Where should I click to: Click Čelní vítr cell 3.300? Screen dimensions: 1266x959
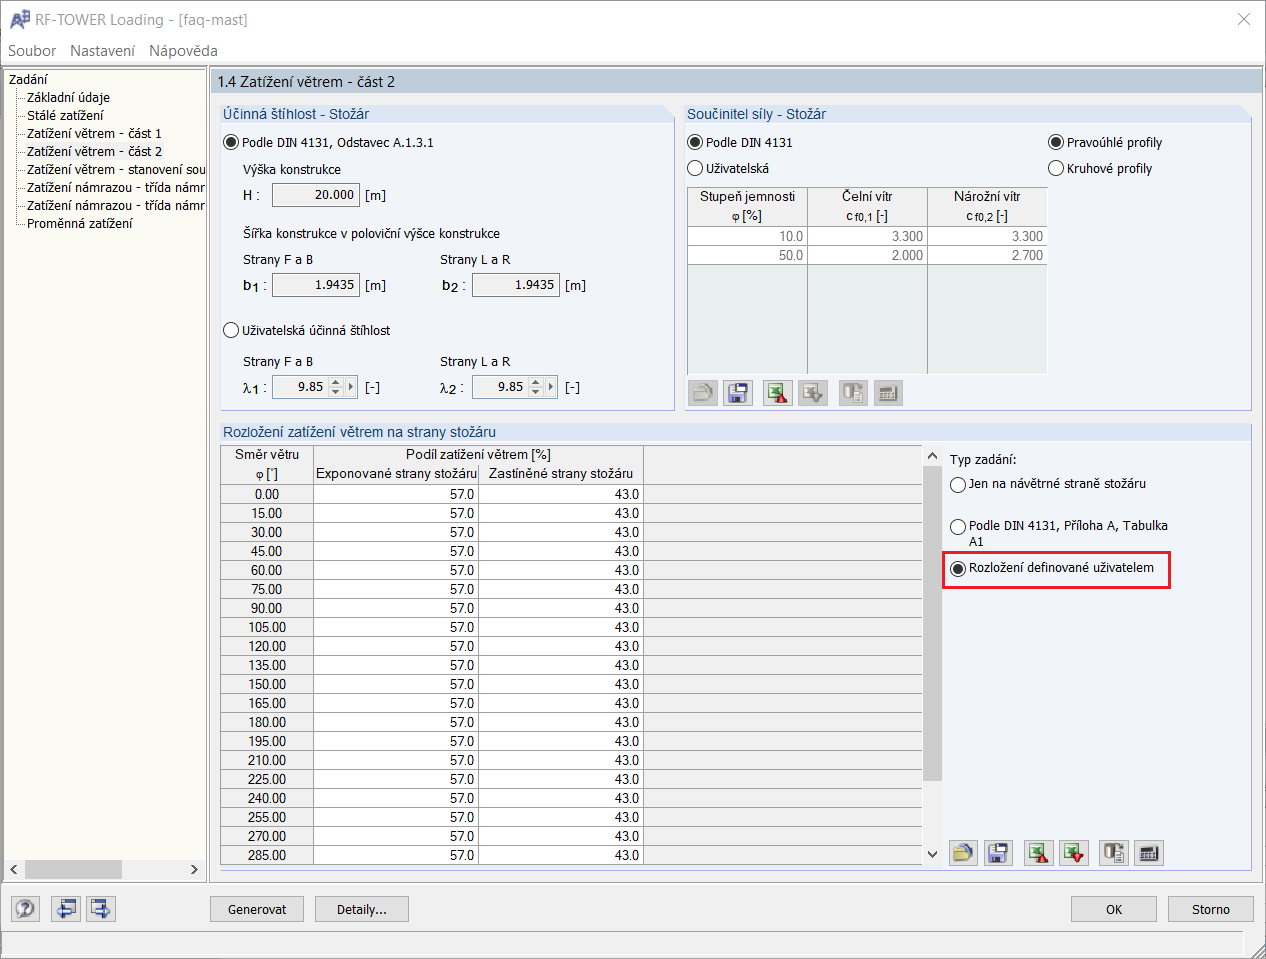(868, 236)
